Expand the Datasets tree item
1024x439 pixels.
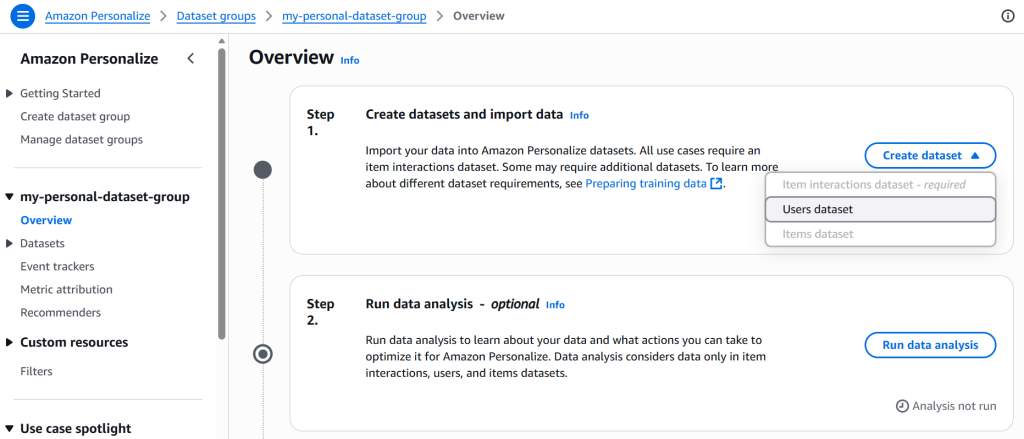(9, 243)
